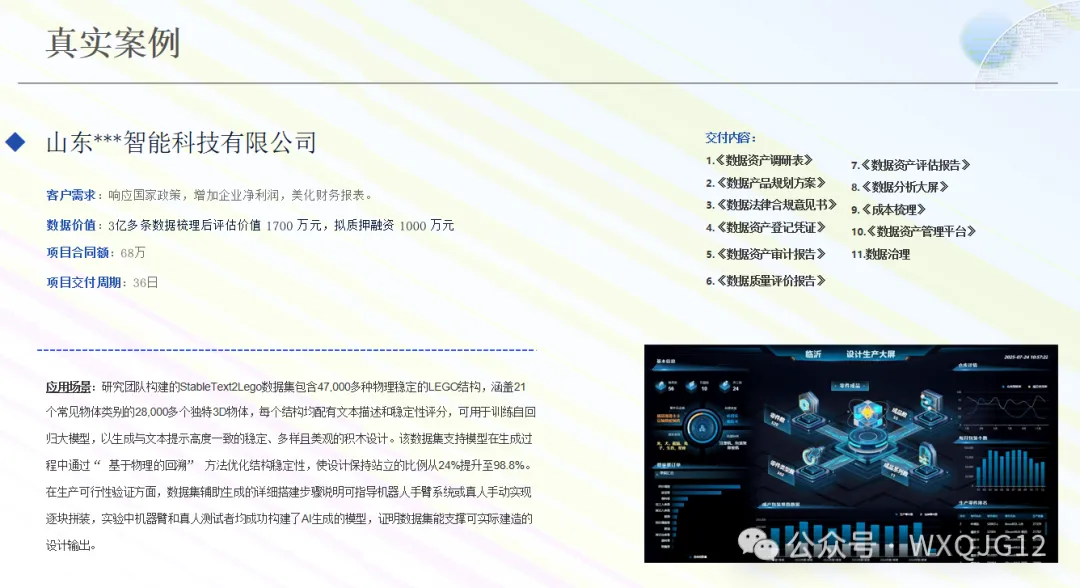Select item 5《数据资产审计报告》
Screen dimensions: 1080x588
point(765,254)
